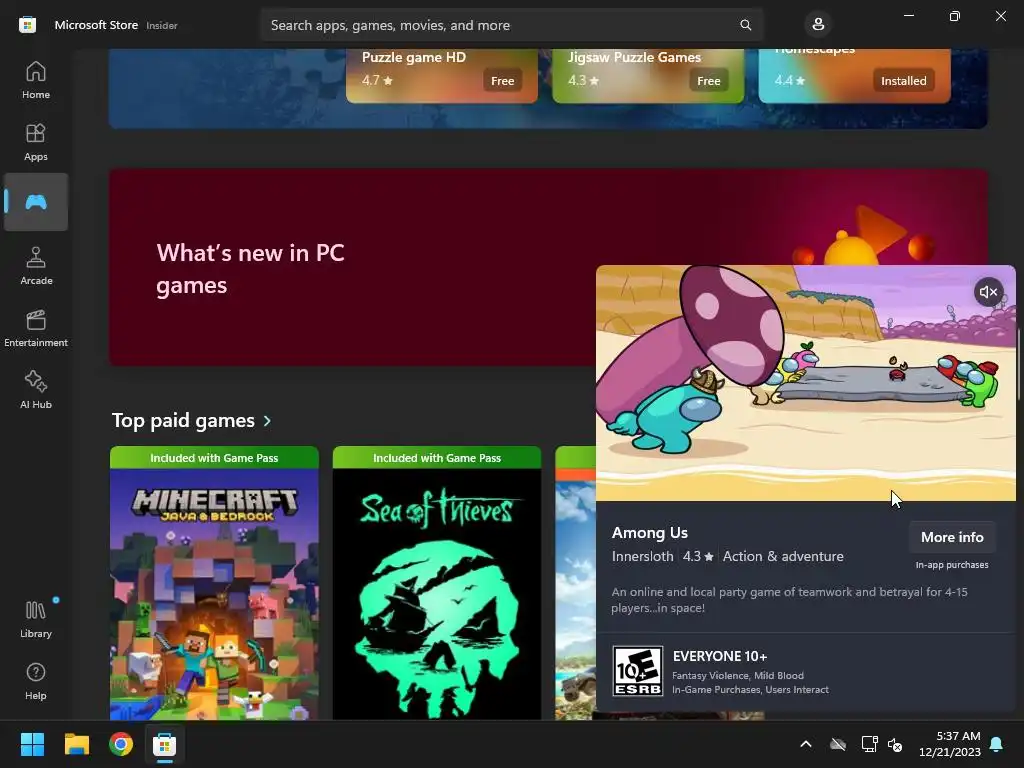
Task: Click the Innersloth publisher name
Action: tap(643, 556)
